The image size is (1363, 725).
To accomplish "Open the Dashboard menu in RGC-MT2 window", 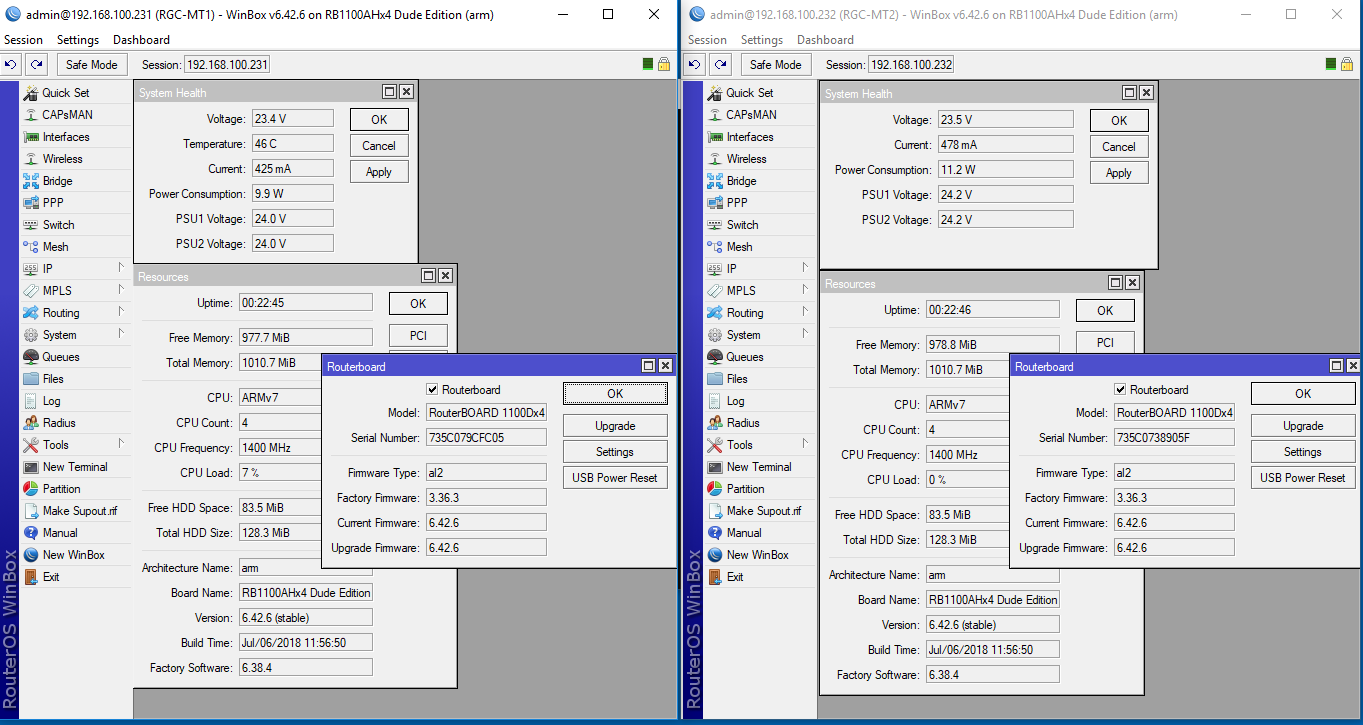I will point(825,40).
